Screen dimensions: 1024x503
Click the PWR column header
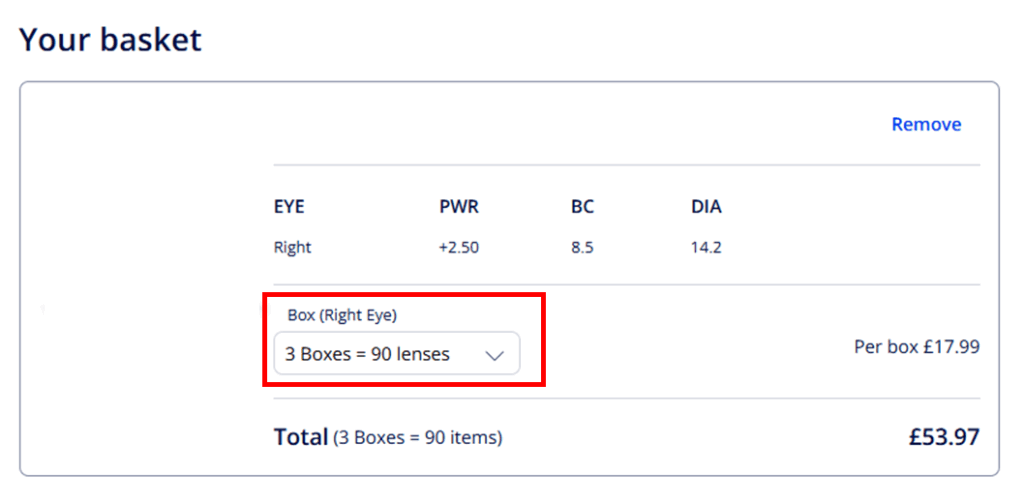(x=459, y=208)
